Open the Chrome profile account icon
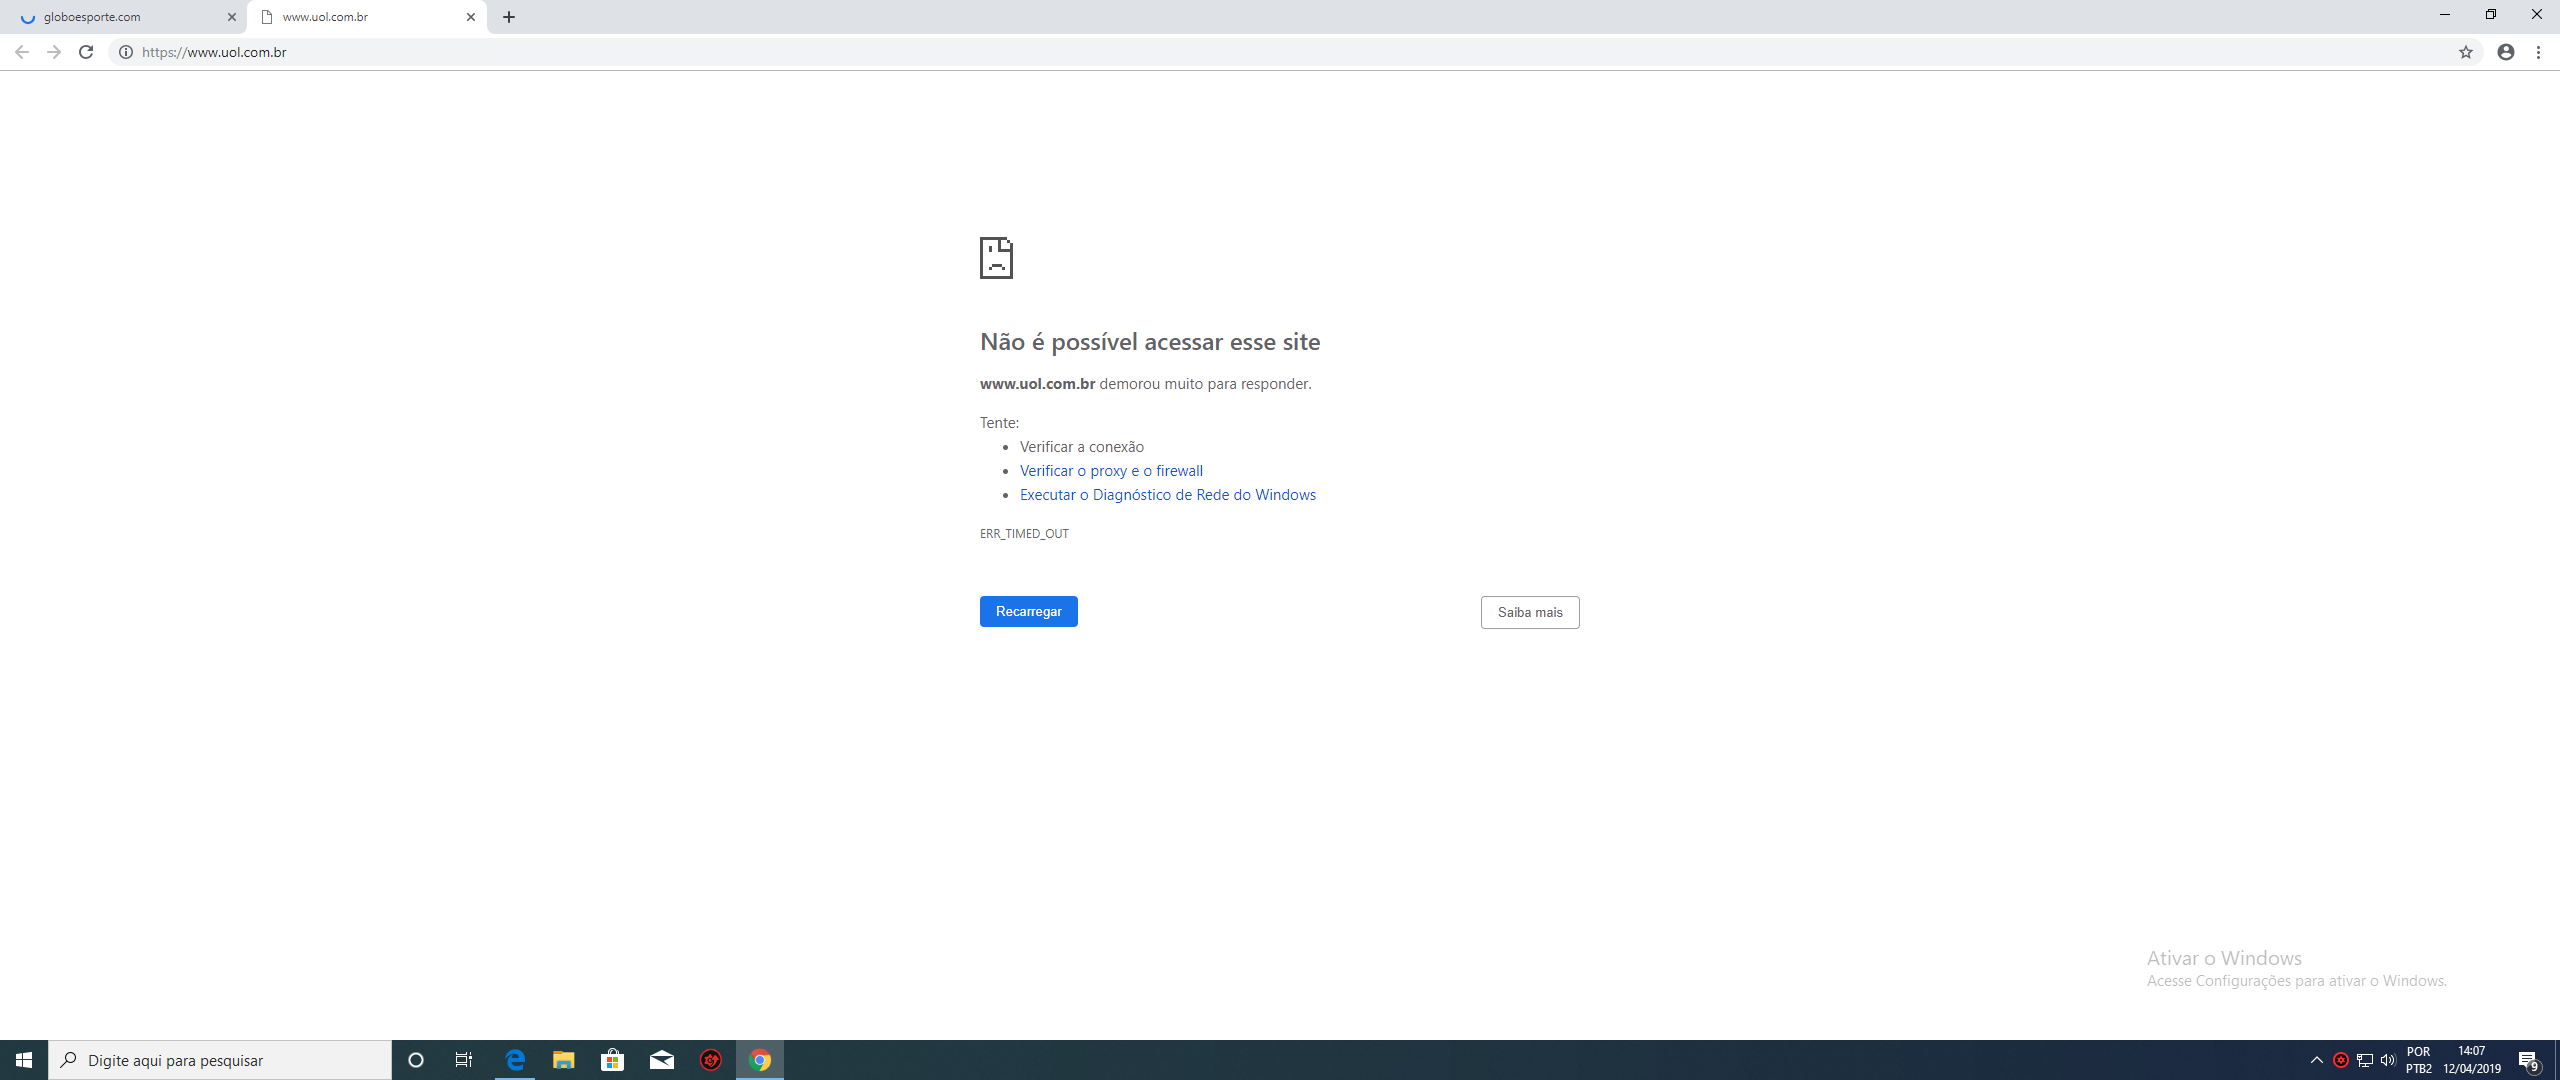The height and width of the screenshot is (1080, 2560). click(2506, 52)
